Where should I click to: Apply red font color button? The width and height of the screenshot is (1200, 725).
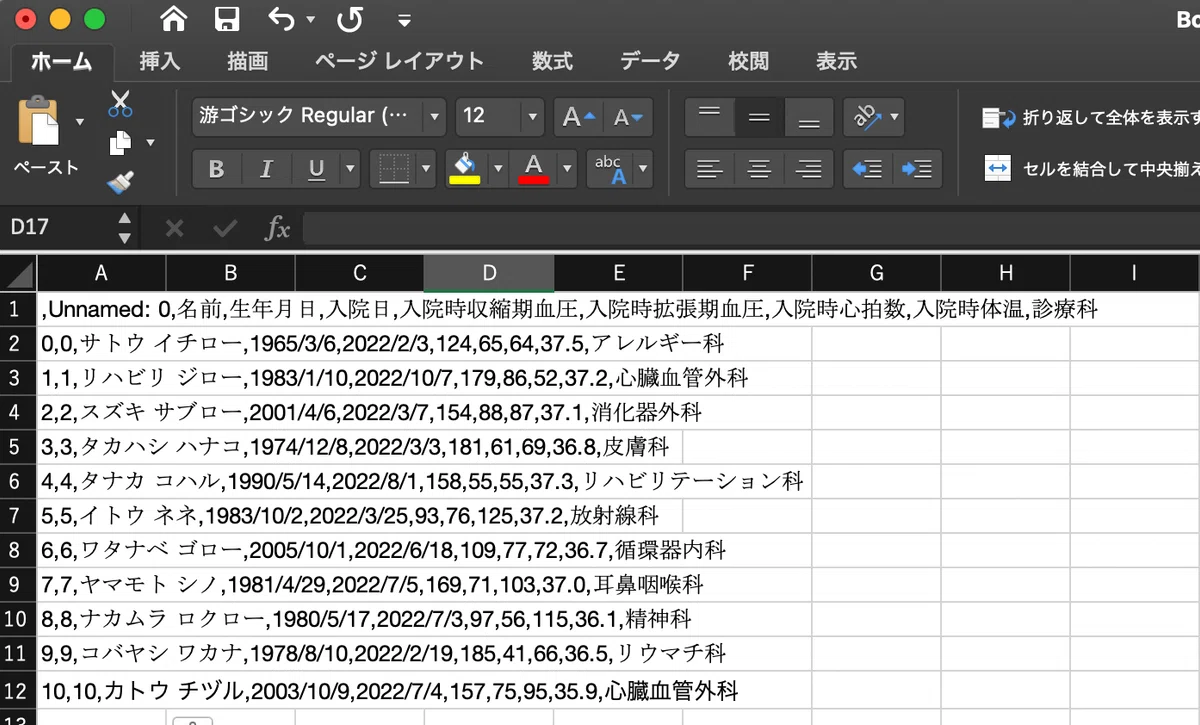(533, 168)
